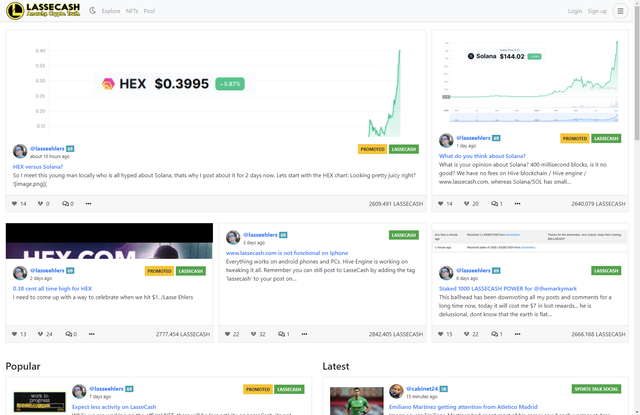
Task: Upvote heart on Iphone post
Action: [227, 334]
